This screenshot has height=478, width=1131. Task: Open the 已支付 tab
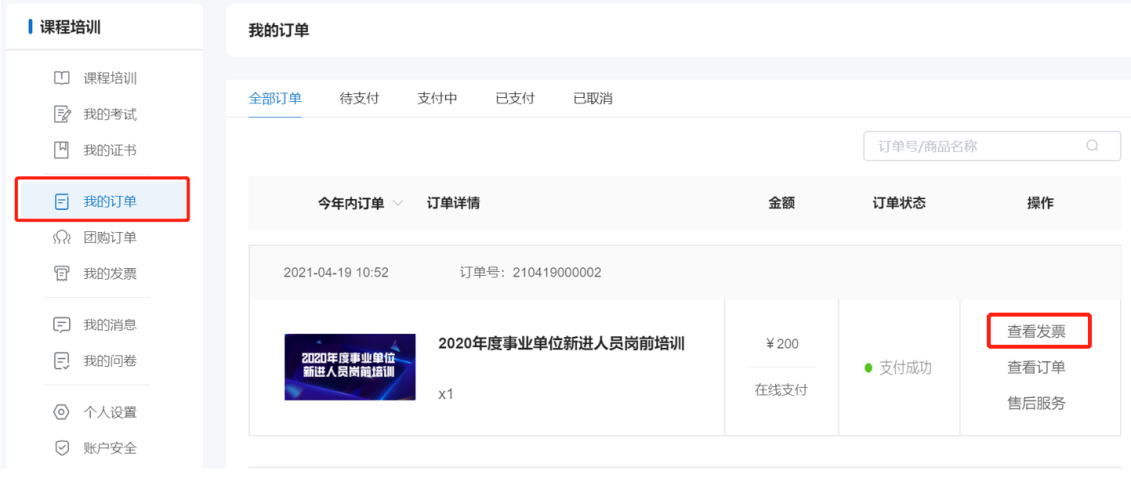pyautogui.click(x=515, y=98)
